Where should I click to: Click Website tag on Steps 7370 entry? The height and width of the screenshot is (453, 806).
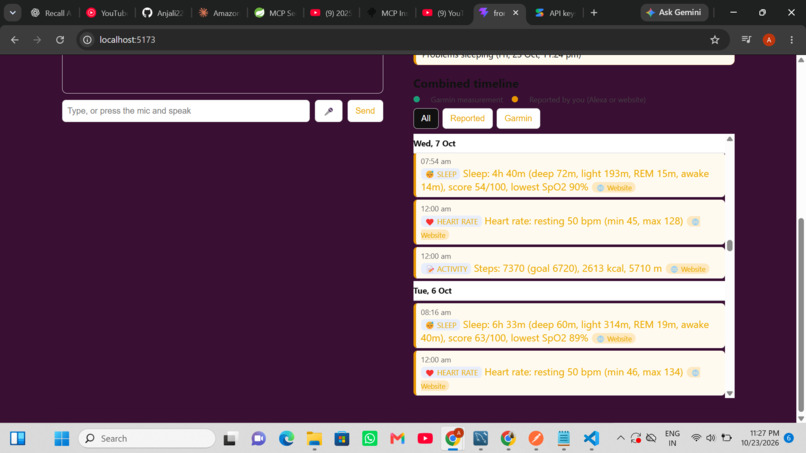coord(688,269)
